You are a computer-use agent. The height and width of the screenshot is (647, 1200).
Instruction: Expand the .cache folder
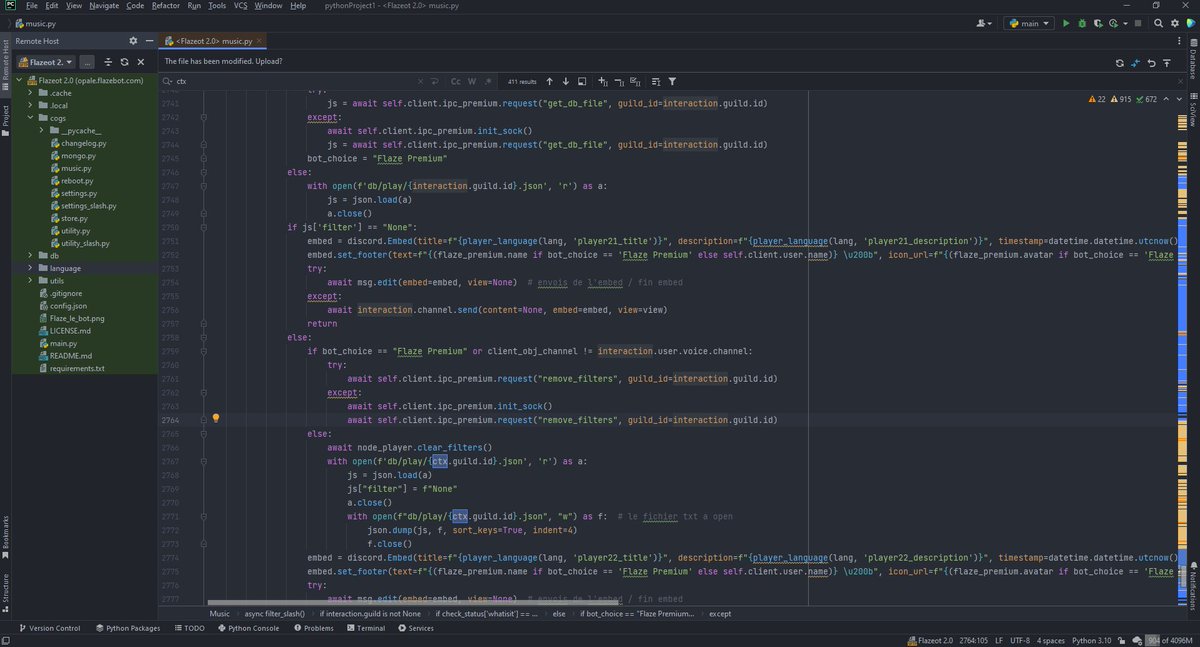pos(31,93)
